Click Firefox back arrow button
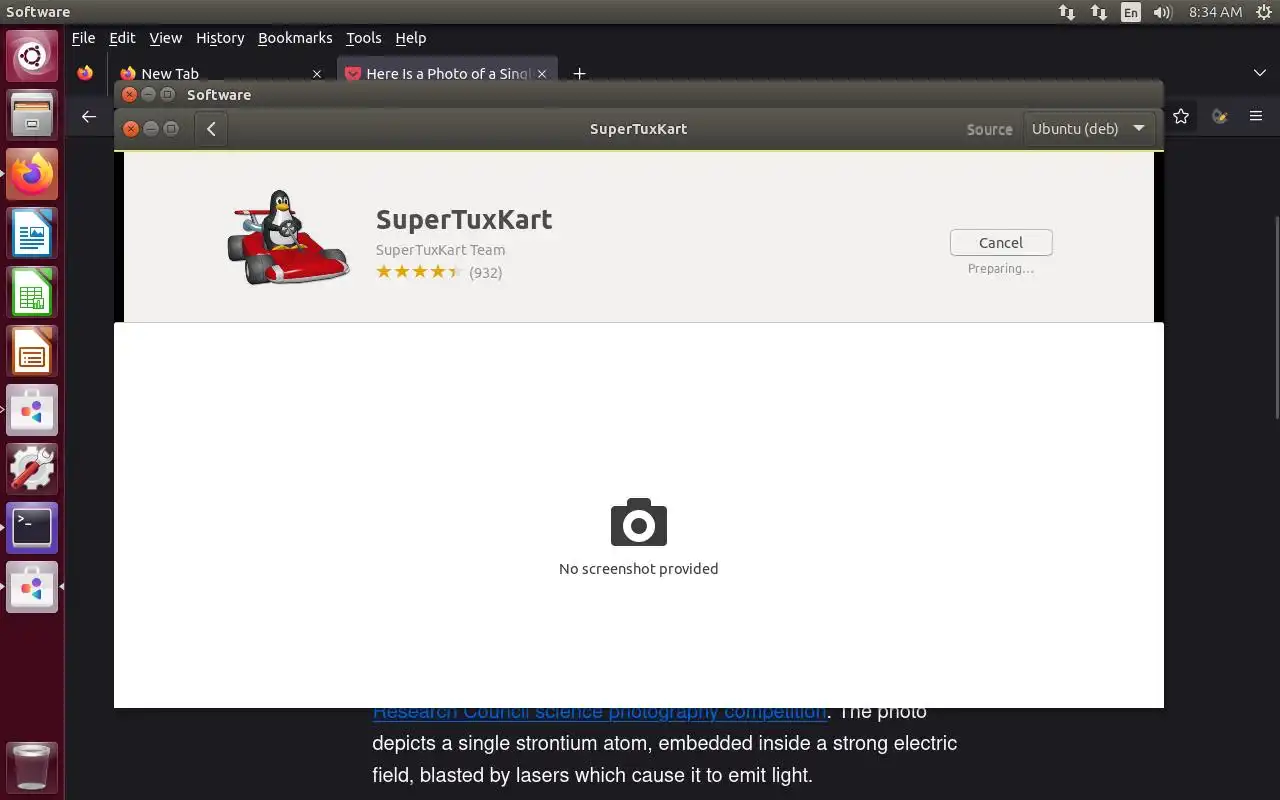1280x800 pixels. tap(89, 116)
